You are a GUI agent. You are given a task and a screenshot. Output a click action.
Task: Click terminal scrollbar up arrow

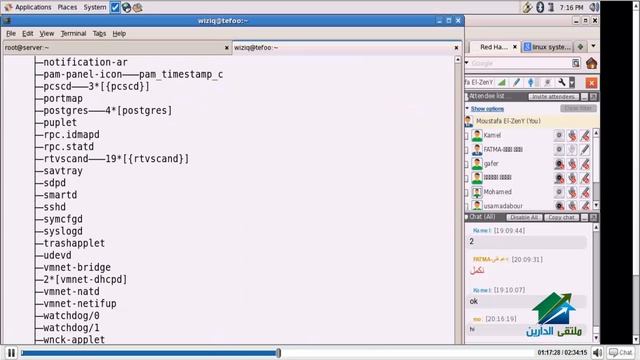pyautogui.click(x=458, y=60)
